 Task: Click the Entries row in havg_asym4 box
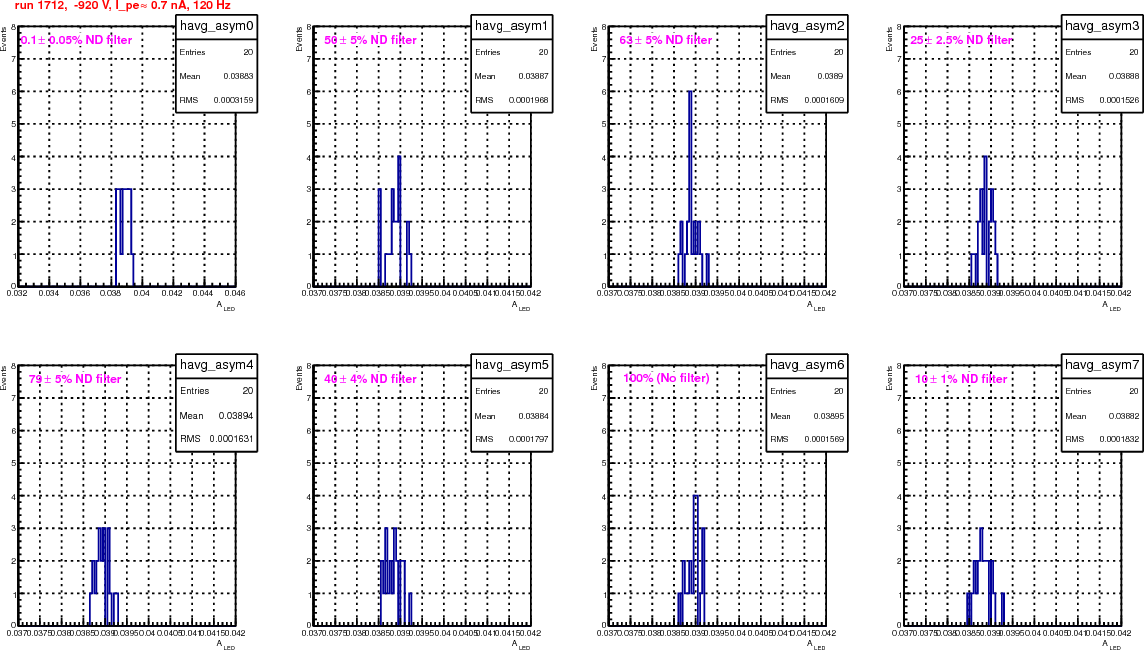(x=216, y=391)
